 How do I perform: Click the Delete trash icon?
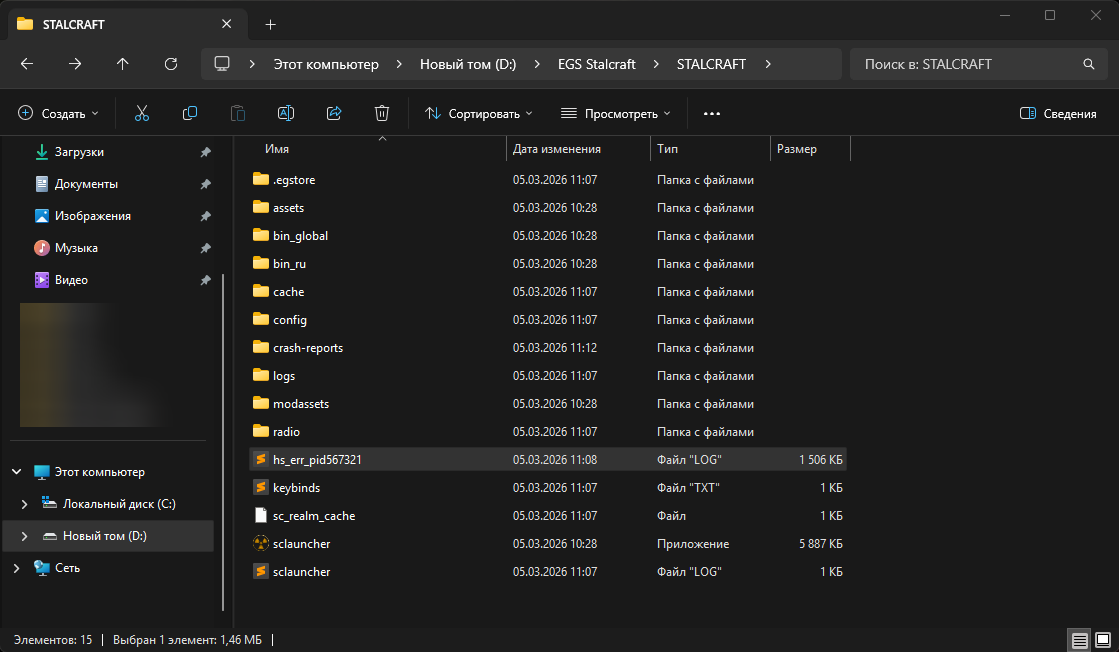[x=382, y=114]
